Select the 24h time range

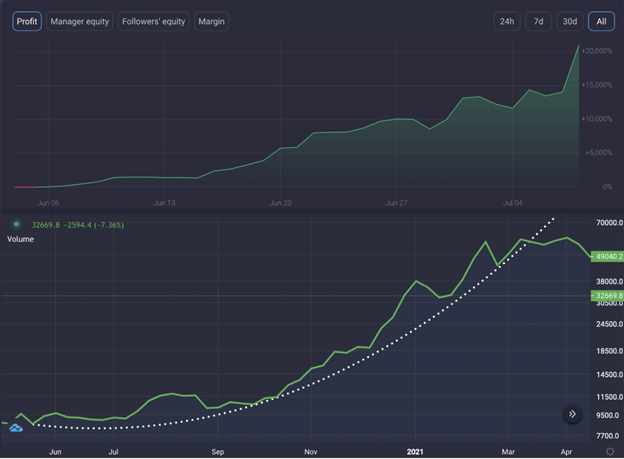coord(508,21)
